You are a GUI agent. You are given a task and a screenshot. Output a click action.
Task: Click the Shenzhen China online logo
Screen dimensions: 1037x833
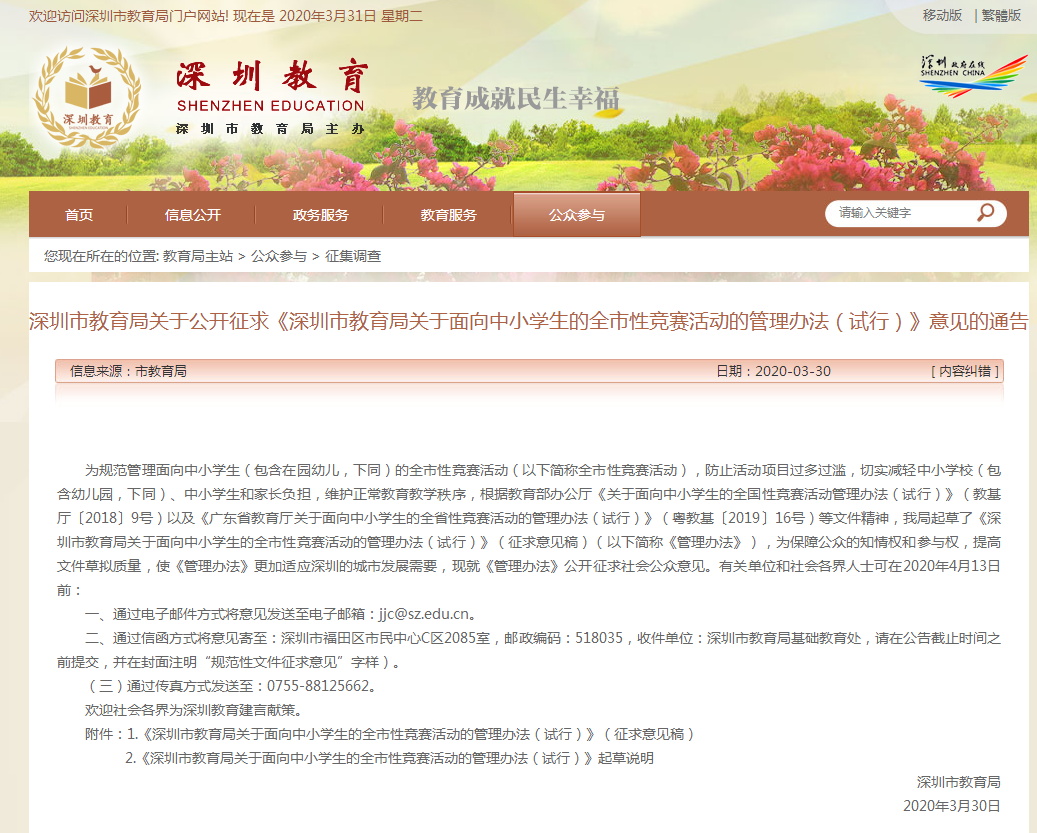click(972, 76)
